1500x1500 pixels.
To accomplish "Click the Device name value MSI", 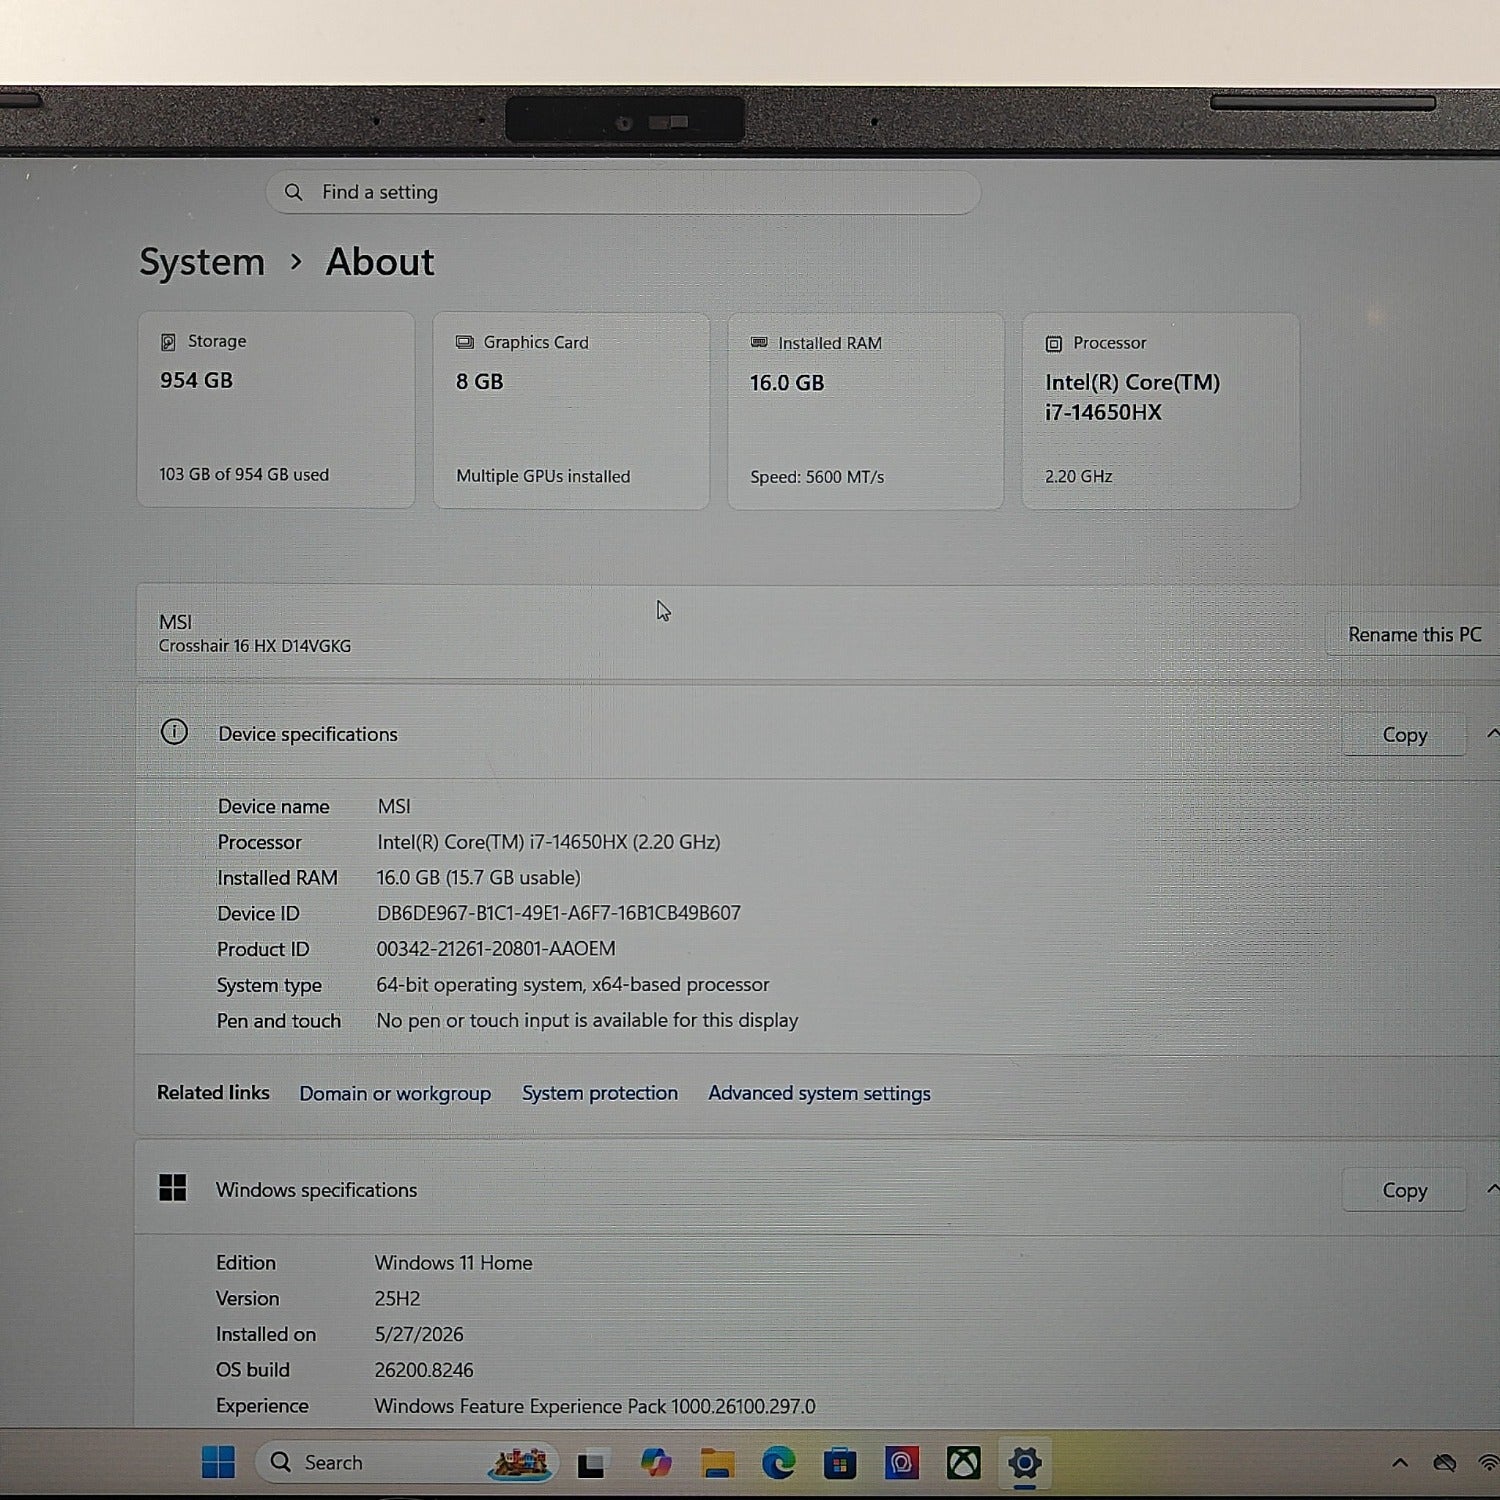I will [394, 806].
